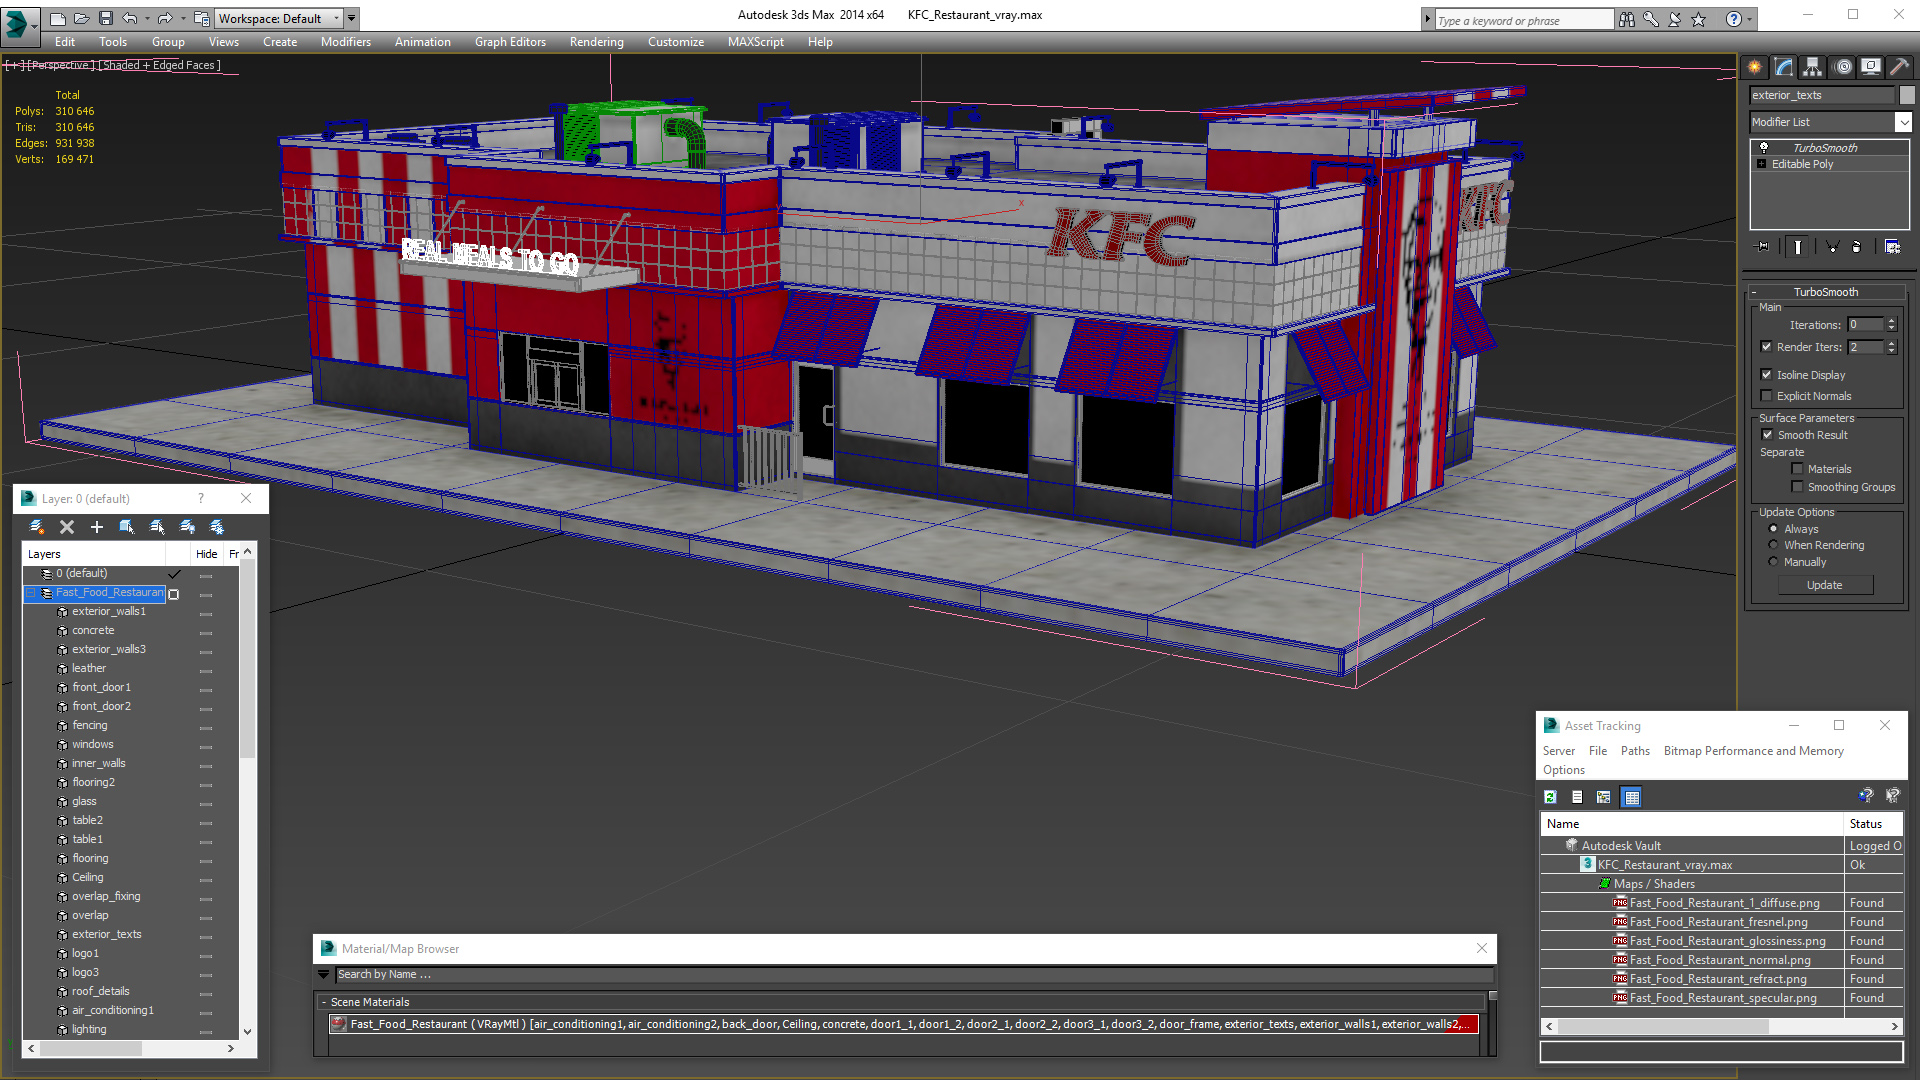Open the Modifier List dropdown
1920x1080 pixels.
[x=1903, y=122]
